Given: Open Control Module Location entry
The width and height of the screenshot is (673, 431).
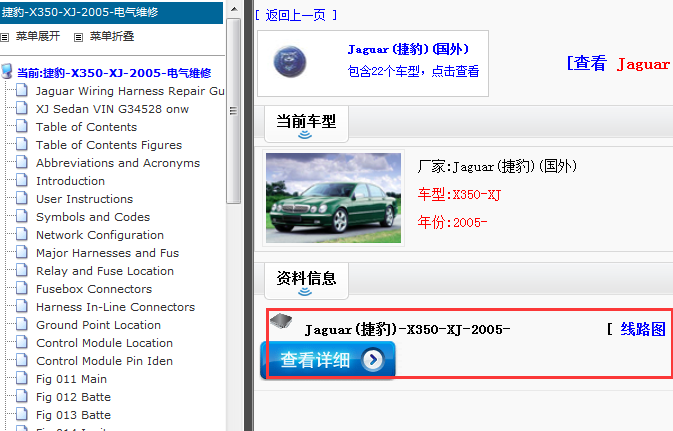Looking at the screenshot, I should 104,343.
